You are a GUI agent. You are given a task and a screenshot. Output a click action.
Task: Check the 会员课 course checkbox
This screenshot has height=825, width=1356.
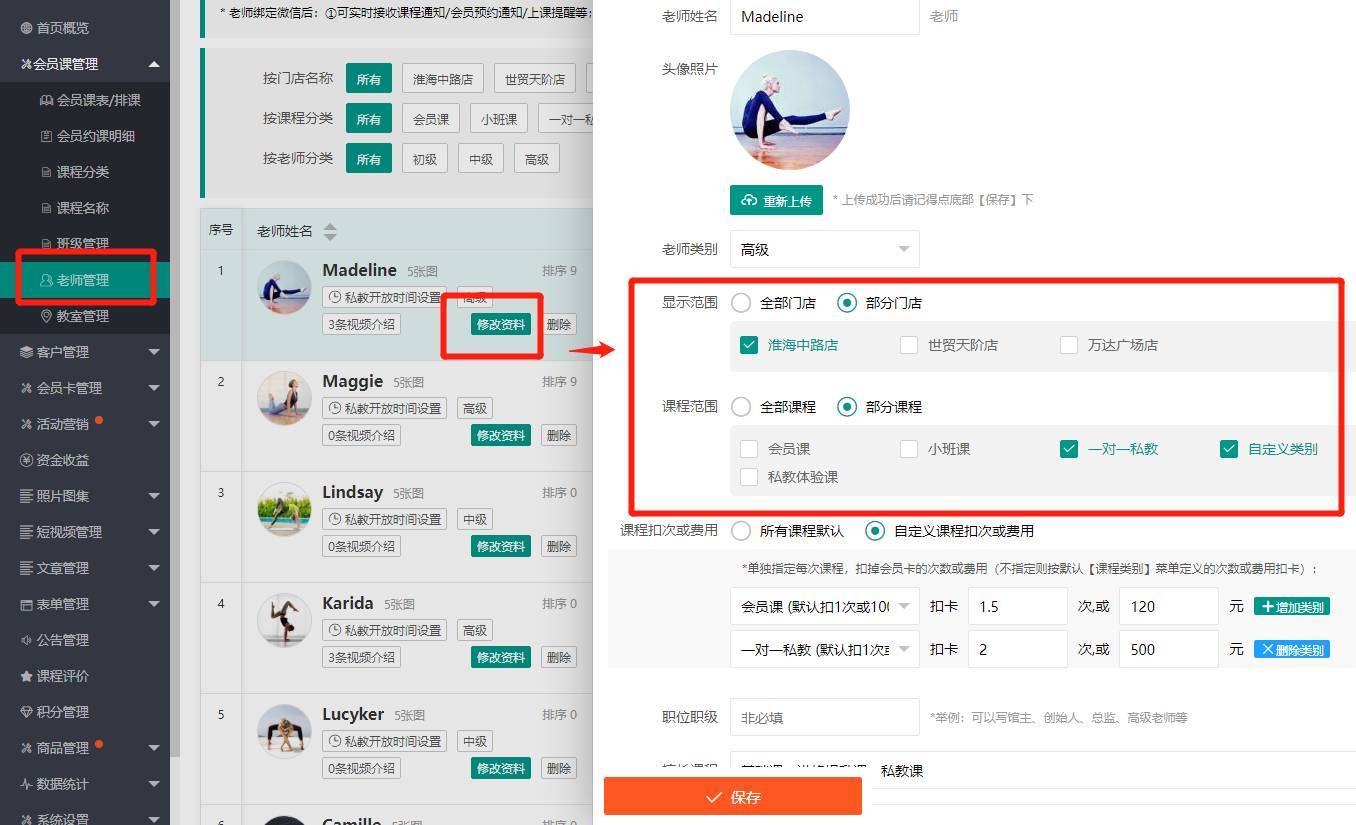749,449
